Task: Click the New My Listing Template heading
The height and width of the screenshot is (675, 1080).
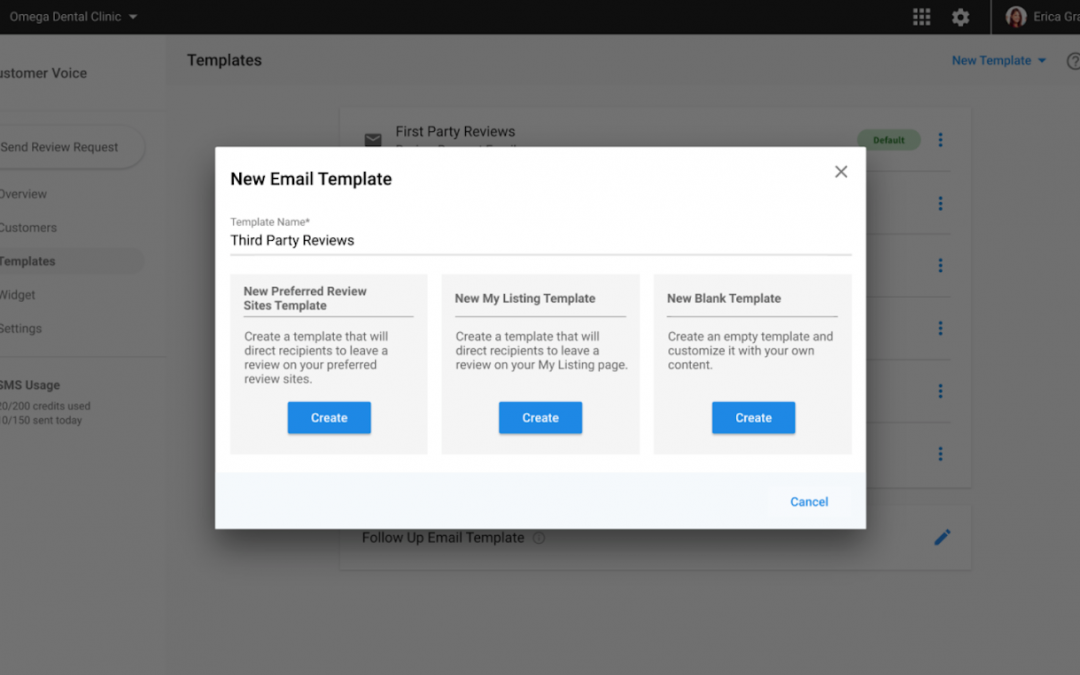Action: pos(525,298)
